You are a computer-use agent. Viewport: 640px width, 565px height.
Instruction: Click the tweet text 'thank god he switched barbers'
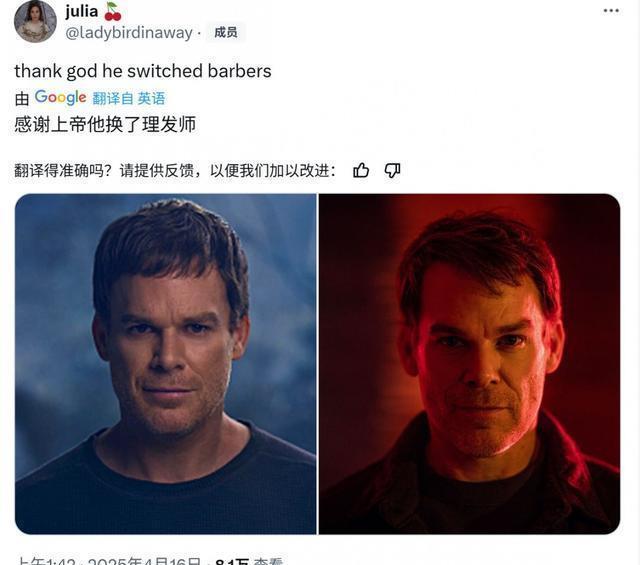[143, 71]
